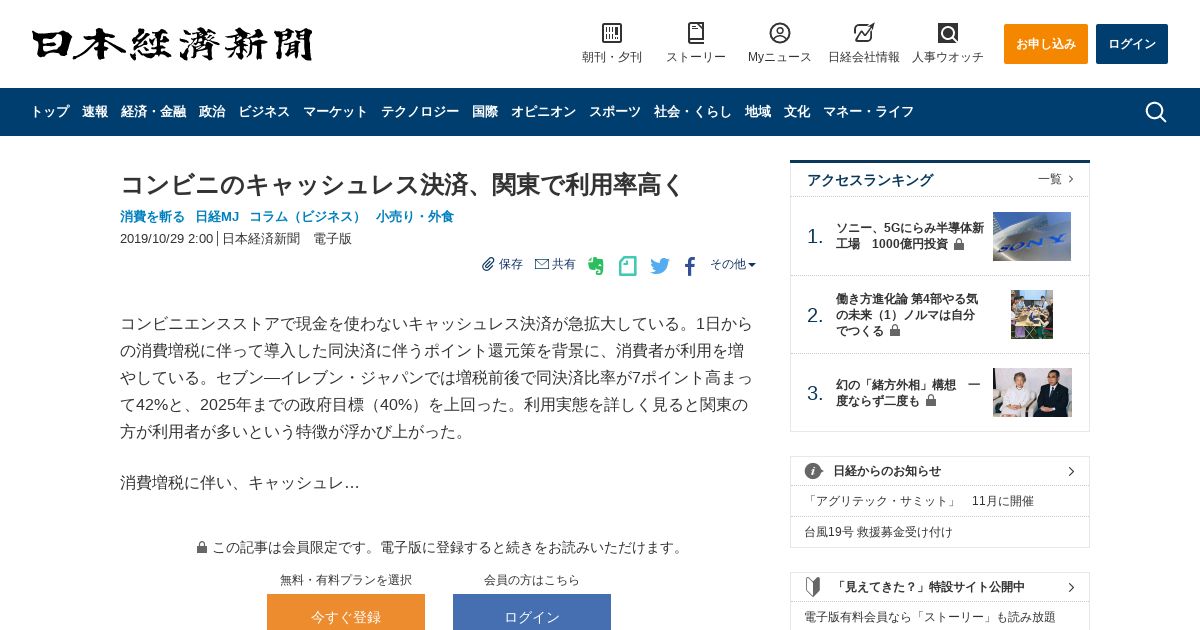The image size is (1200, 630).
Task: Click the アクセスランキング heading
Action: (870, 180)
